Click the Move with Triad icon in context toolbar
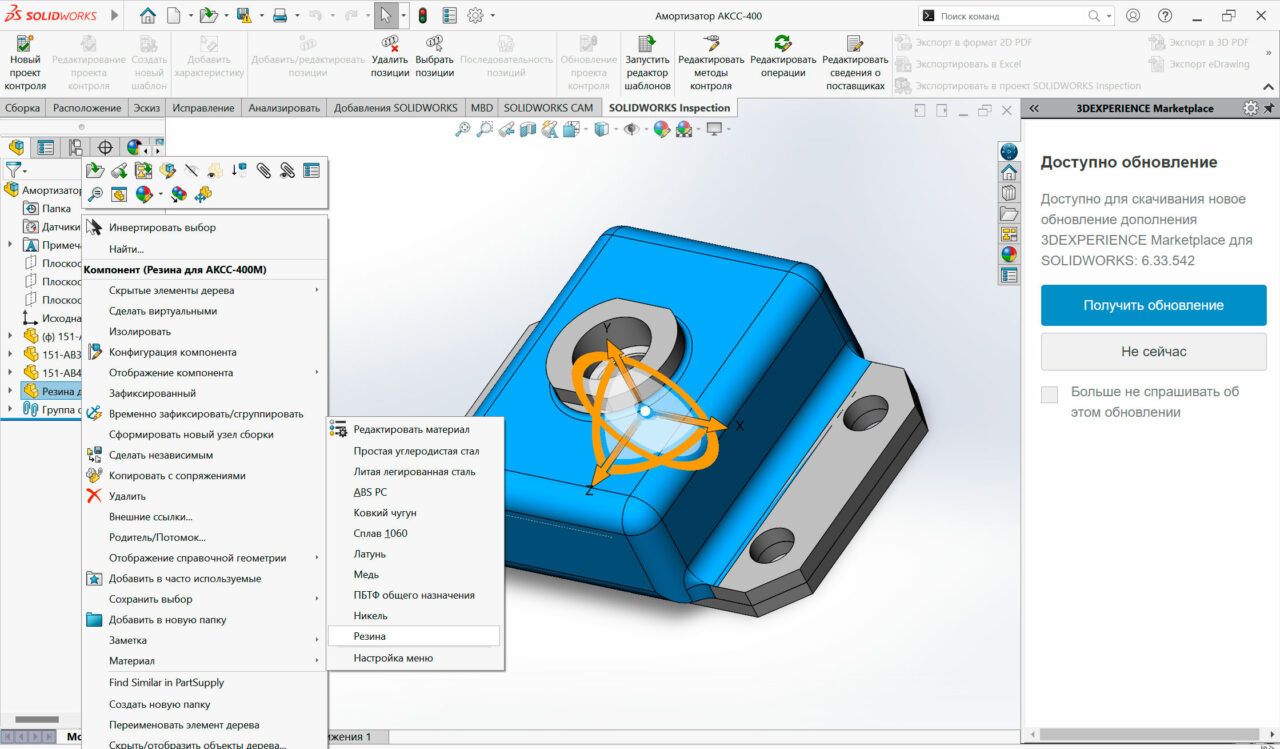The width and height of the screenshot is (1280, 749). [204, 194]
